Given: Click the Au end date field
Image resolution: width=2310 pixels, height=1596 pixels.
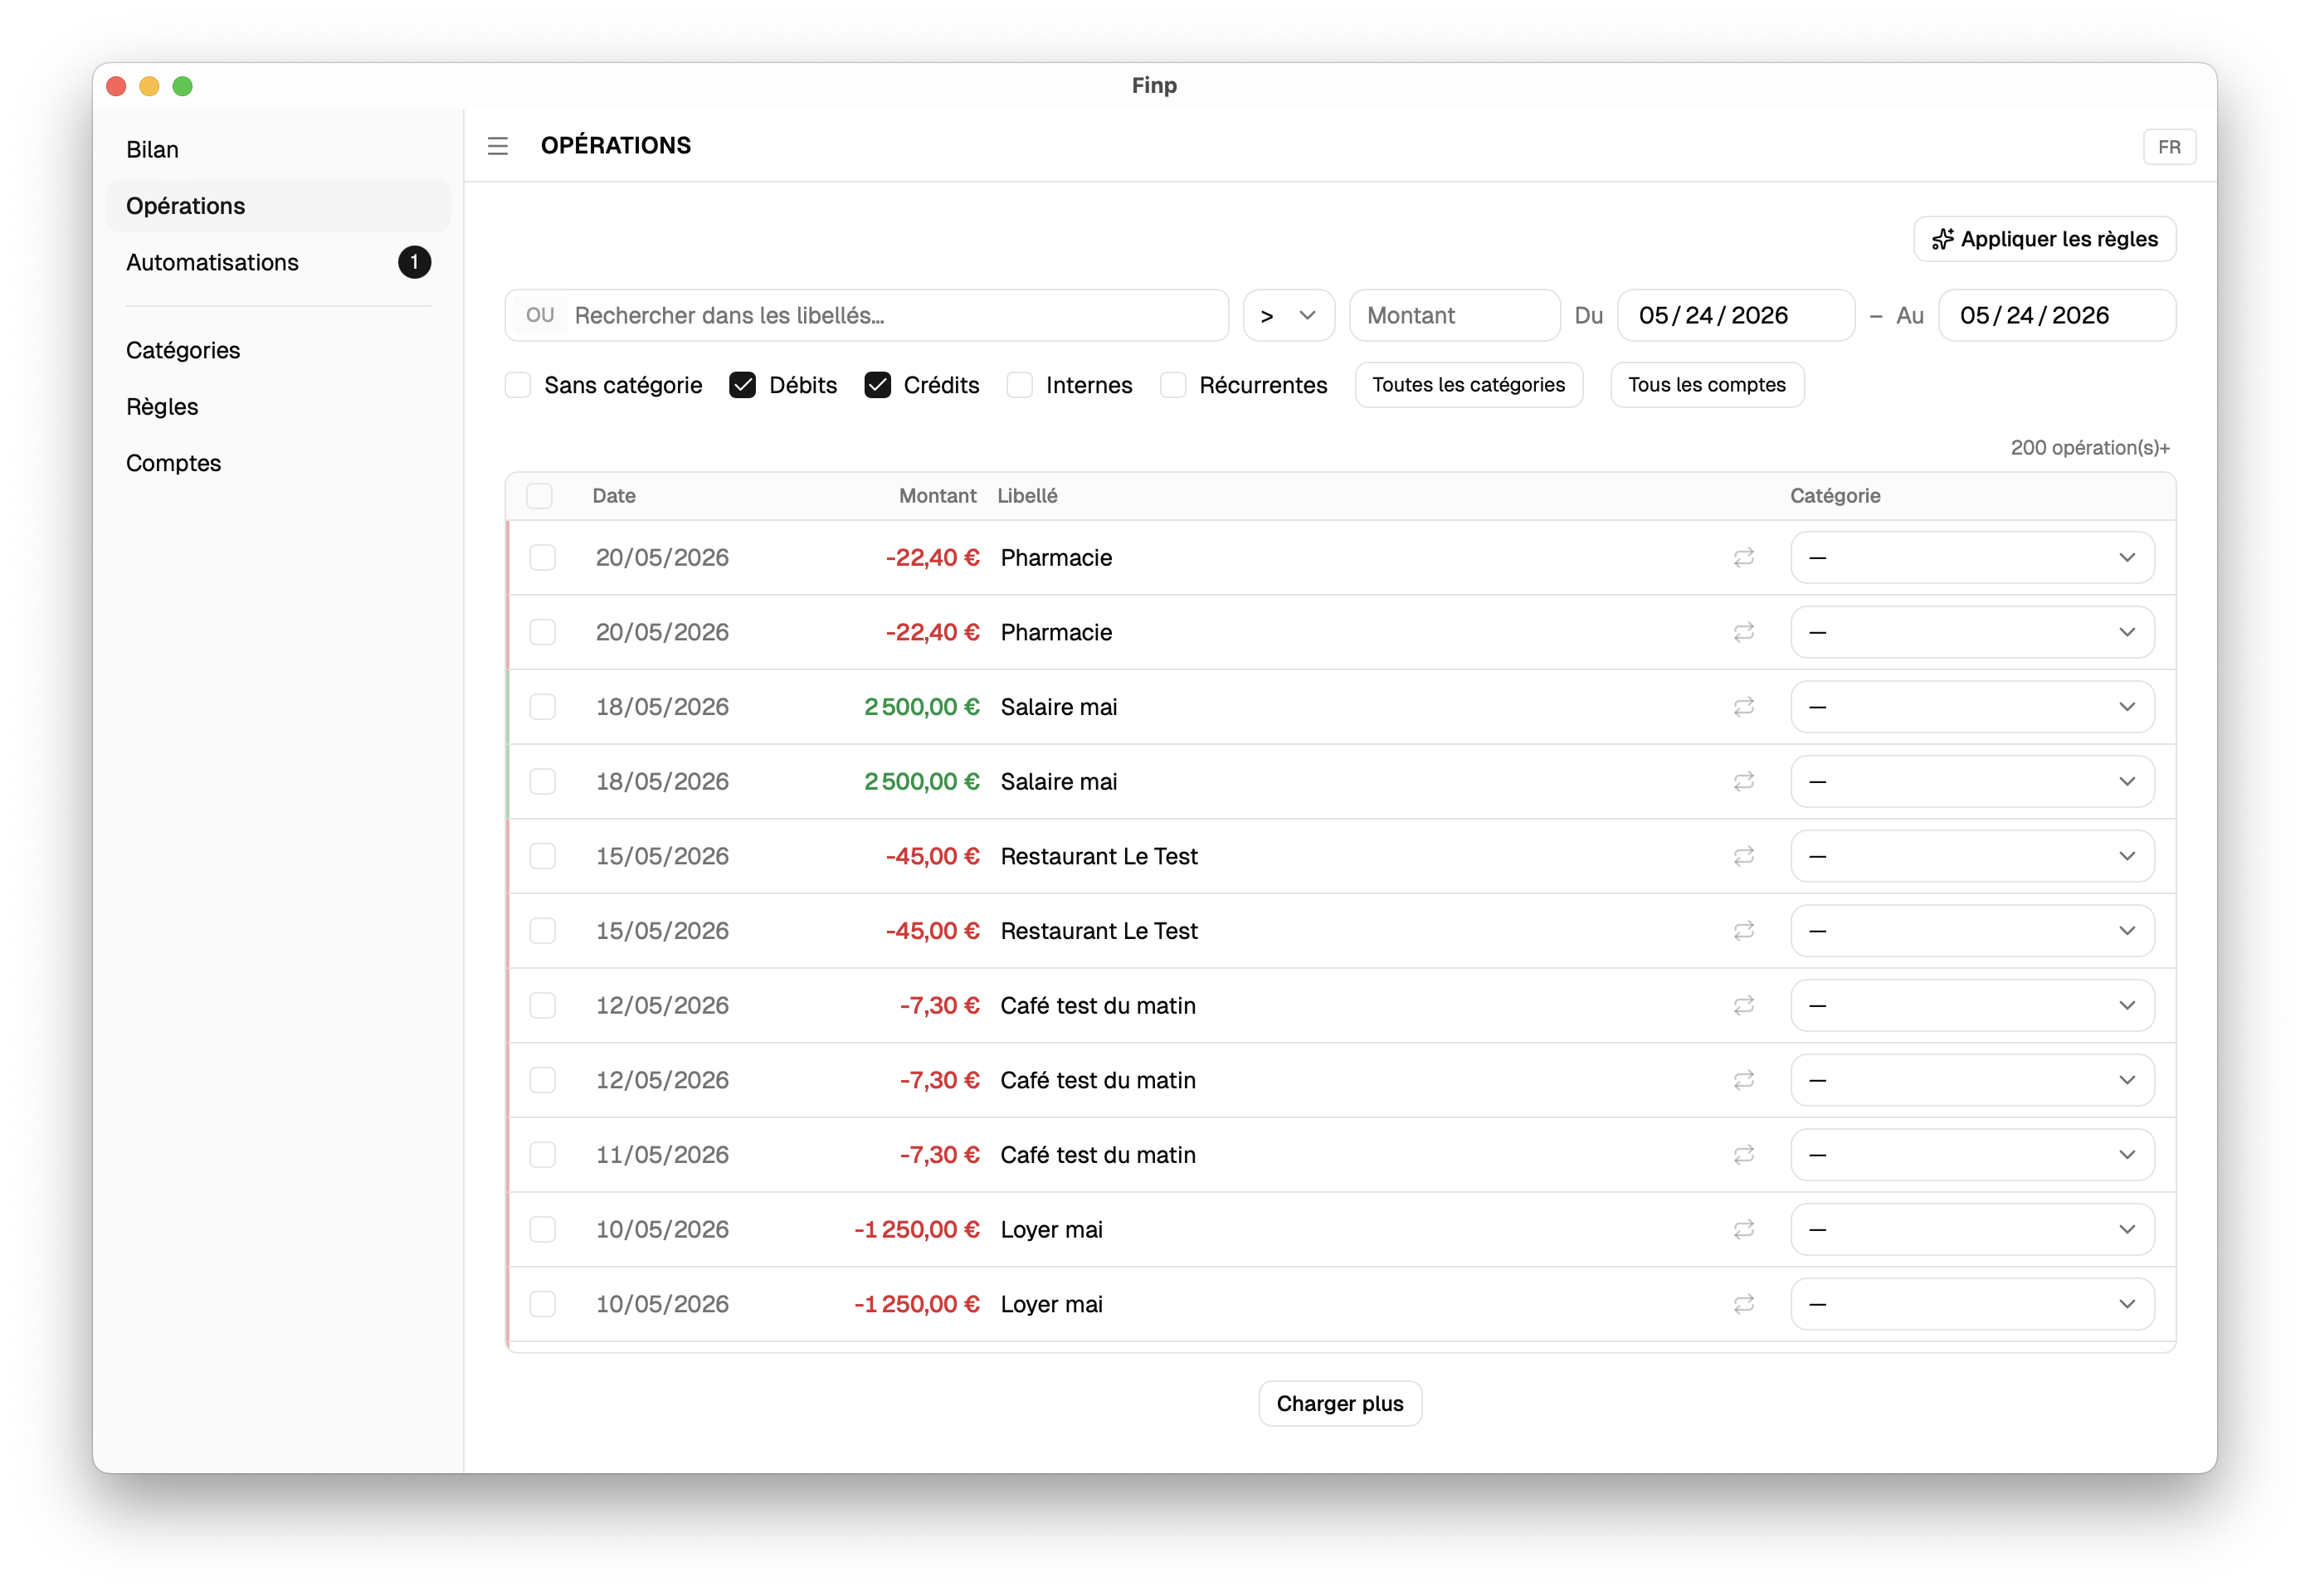Looking at the screenshot, I should point(2057,316).
